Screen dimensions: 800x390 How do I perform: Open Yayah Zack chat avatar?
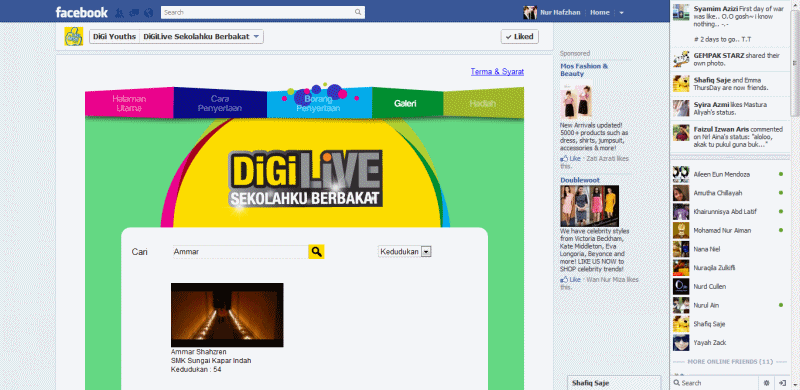click(x=681, y=343)
